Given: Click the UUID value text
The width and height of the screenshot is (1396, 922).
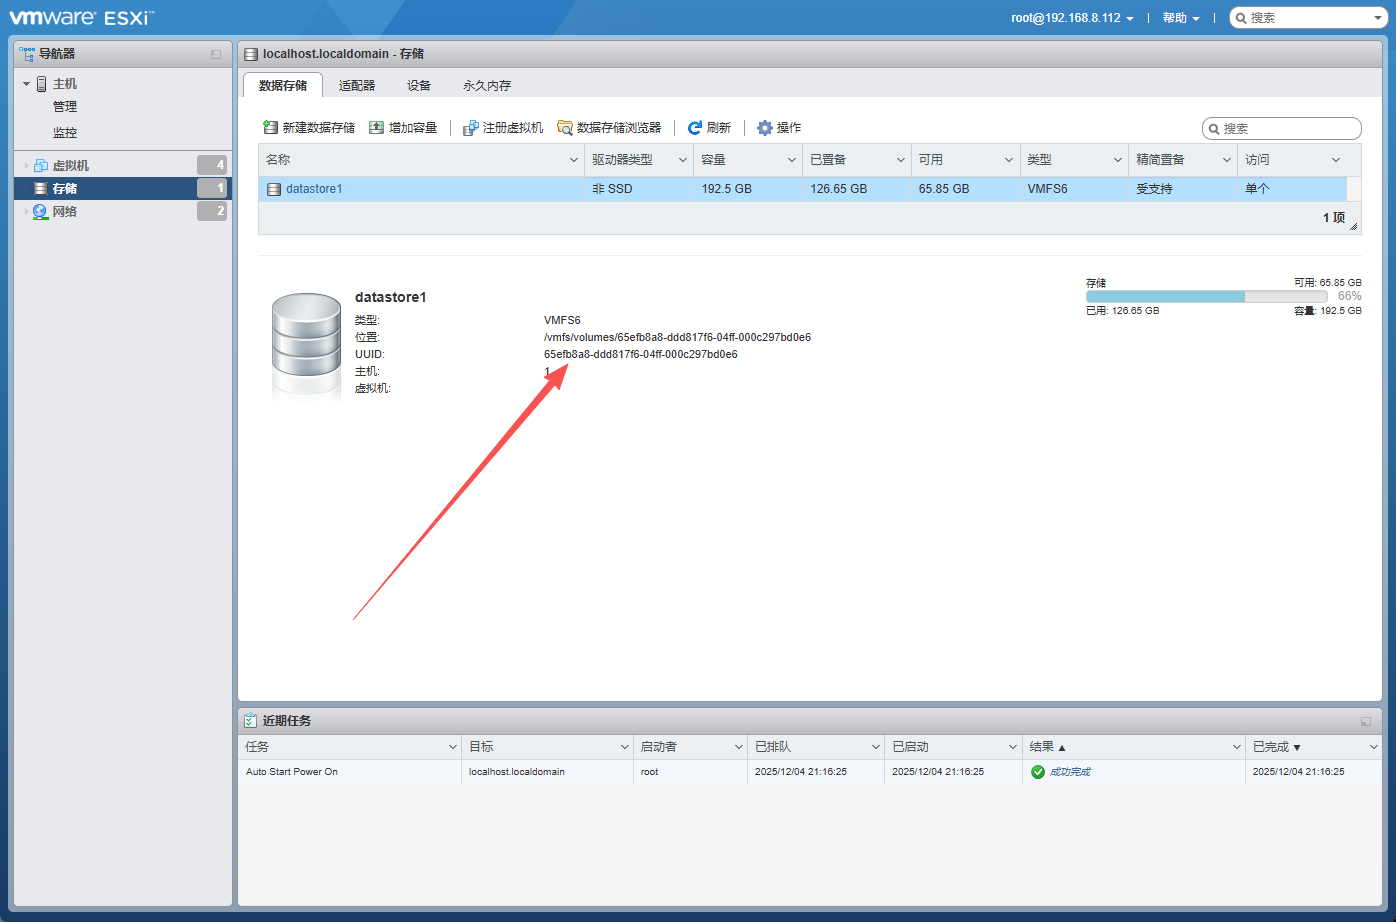Looking at the screenshot, I should pos(641,355).
